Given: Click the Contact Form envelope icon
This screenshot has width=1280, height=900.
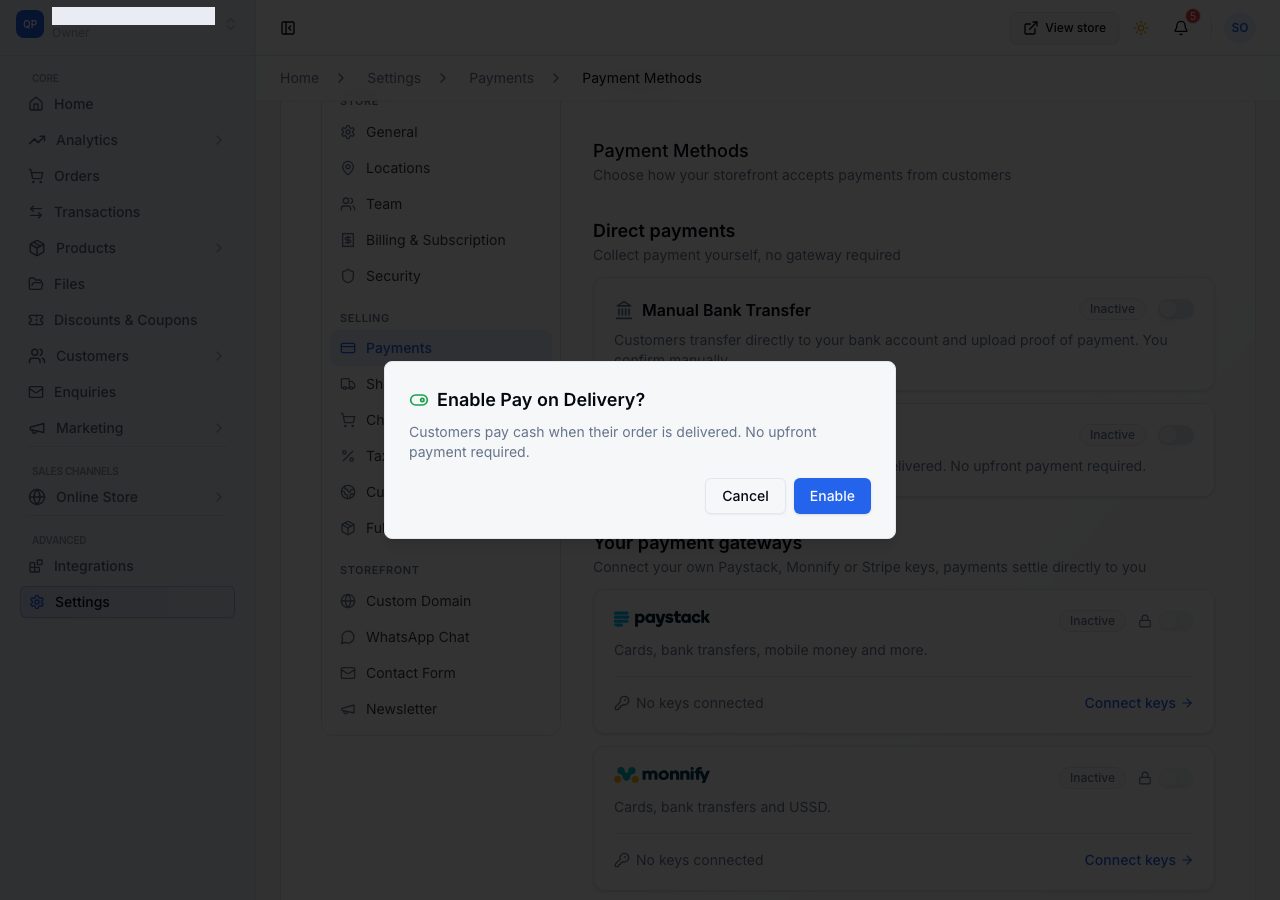Looking at the screenshot, I should click(x=348, y=673).
